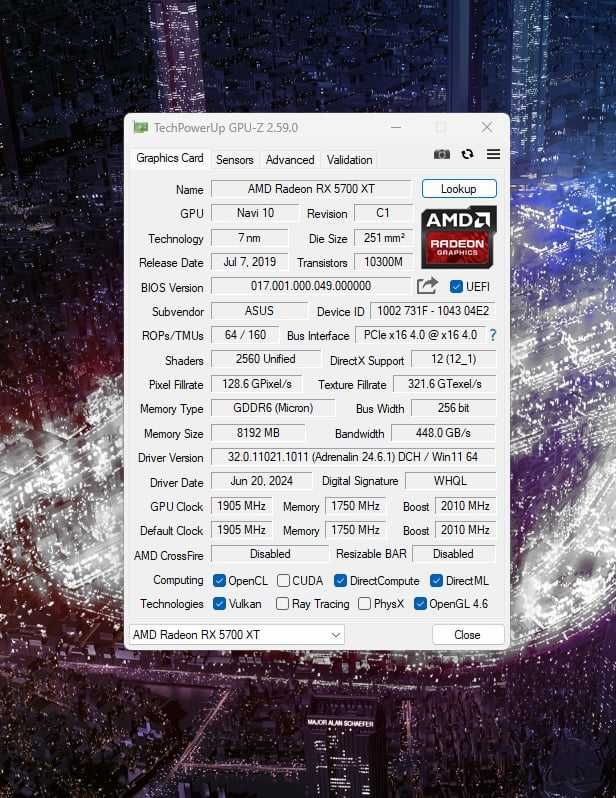Click the AMD CrossFire value Disabled
Viewport: 616px width, 798px height.
coord(270,554)
